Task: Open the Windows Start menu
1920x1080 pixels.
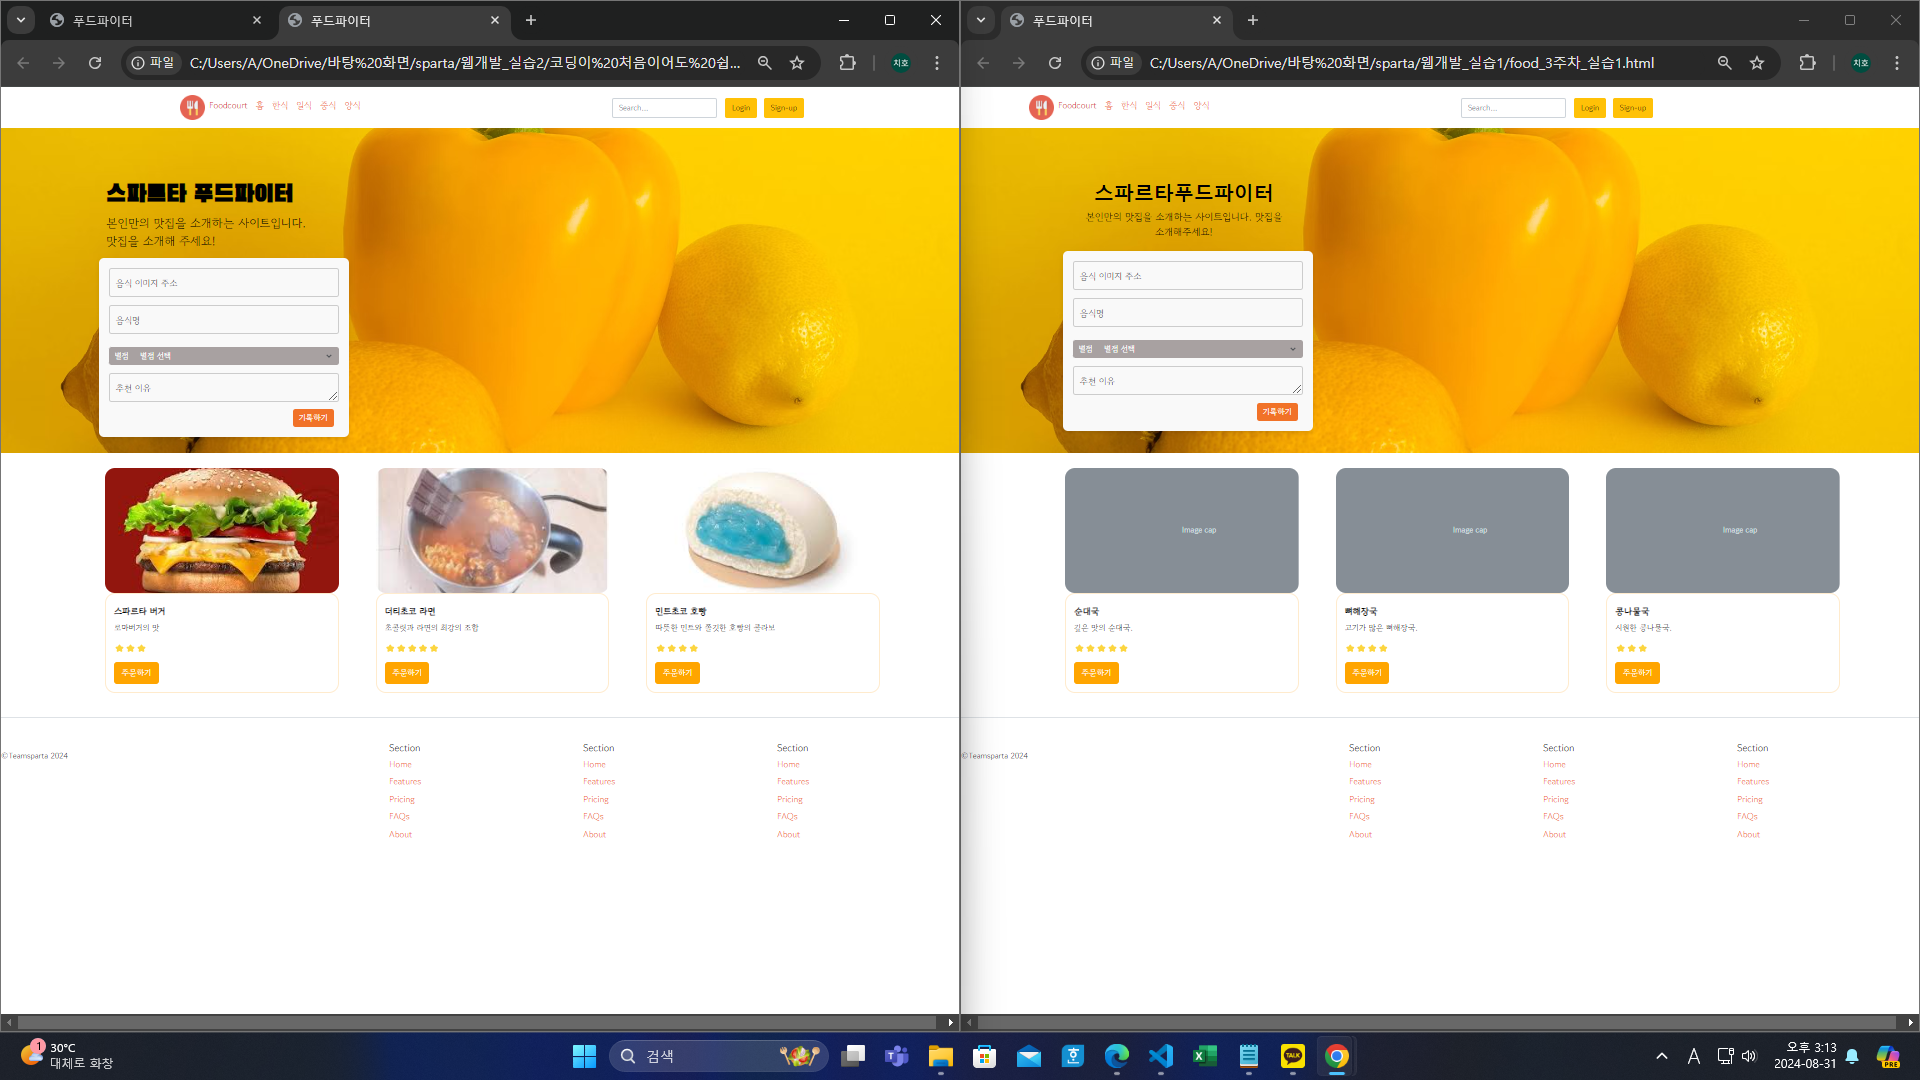Action: [x=584, y=1056]
